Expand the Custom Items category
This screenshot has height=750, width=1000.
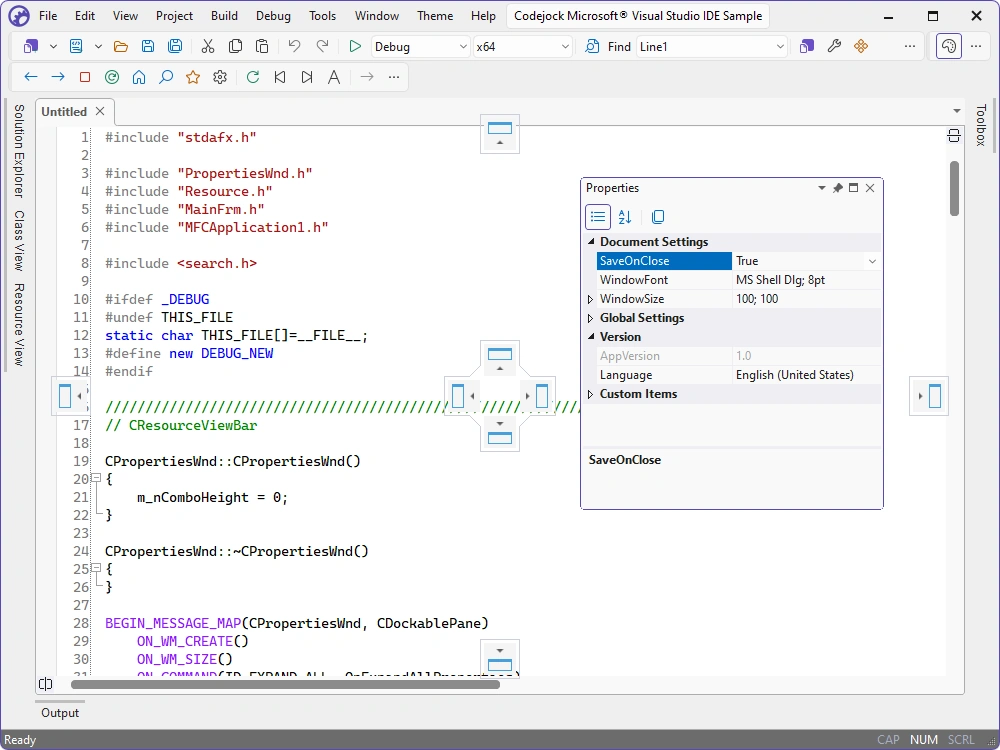591,394
